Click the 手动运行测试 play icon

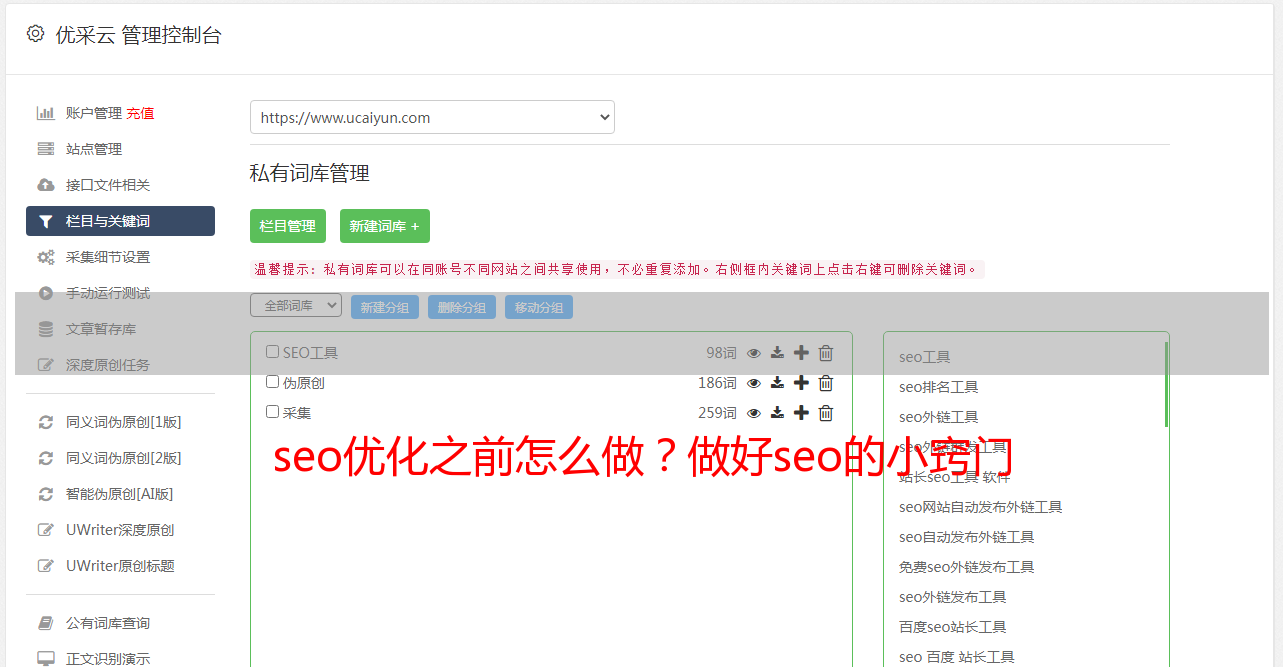(46, 293)
